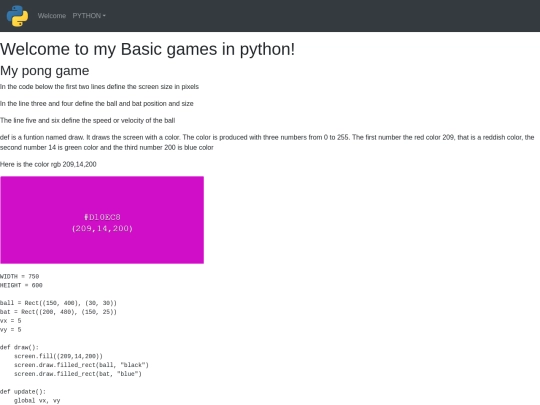Click the magenta #D10EC8 color image

pos(102,220)
